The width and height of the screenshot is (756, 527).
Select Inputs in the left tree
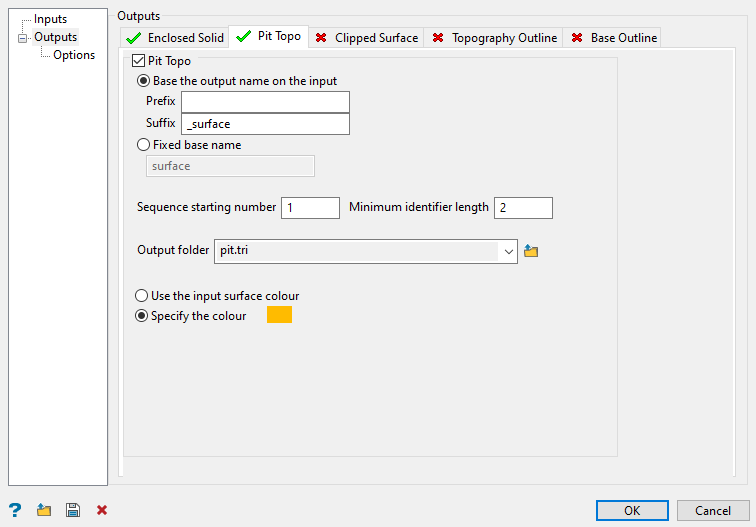(50, 19)
